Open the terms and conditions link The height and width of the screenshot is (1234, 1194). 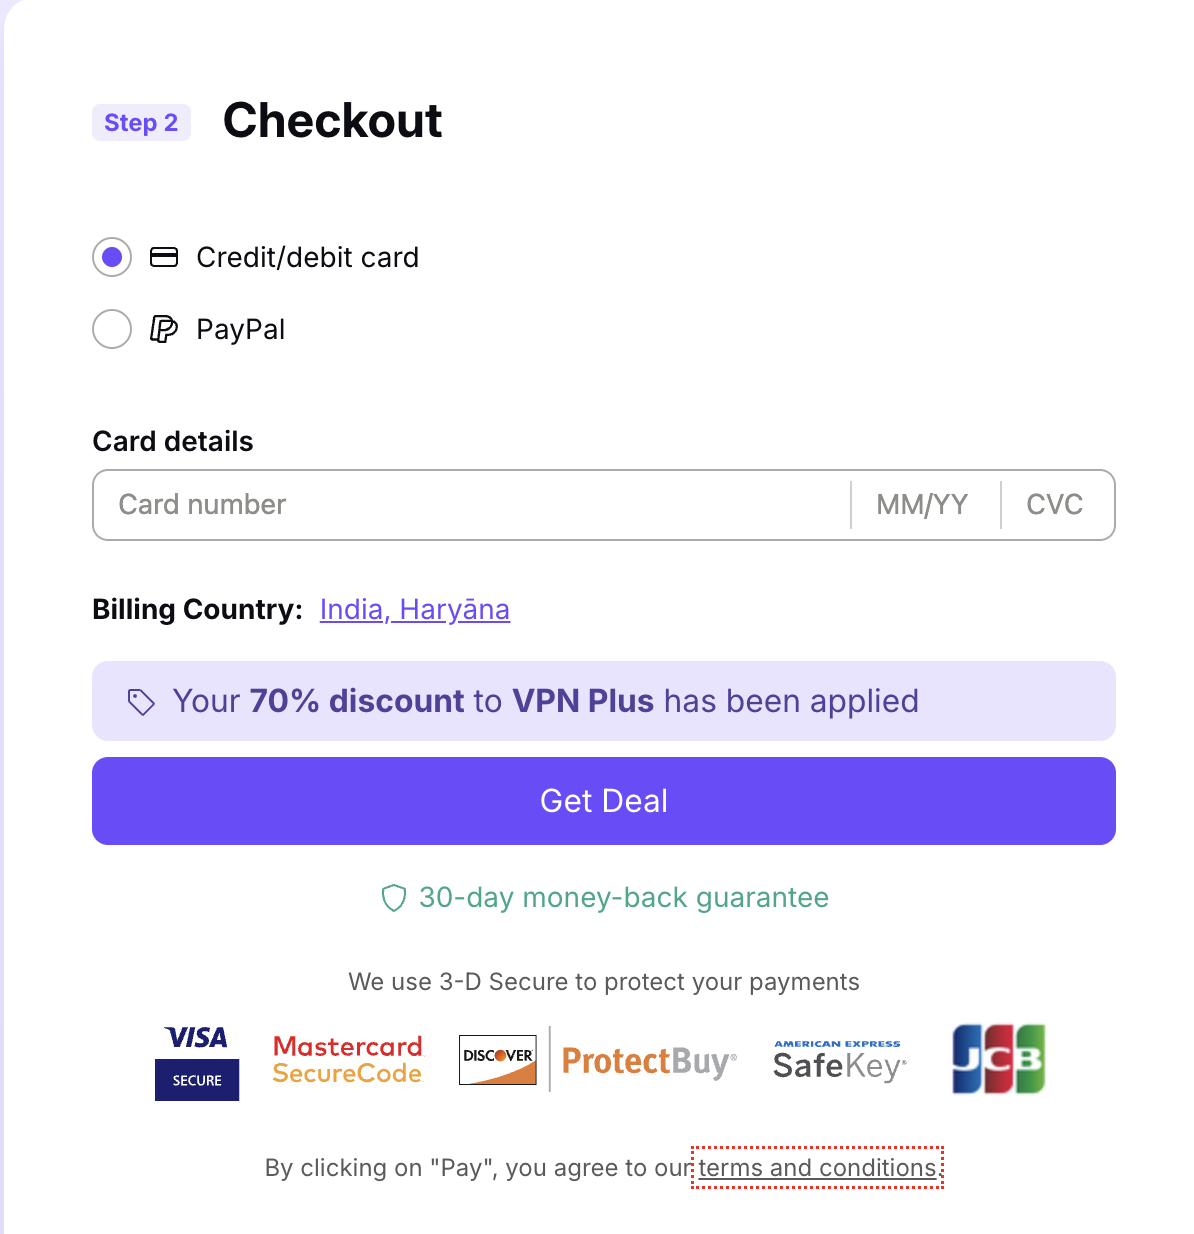[x=817, y=1168]
